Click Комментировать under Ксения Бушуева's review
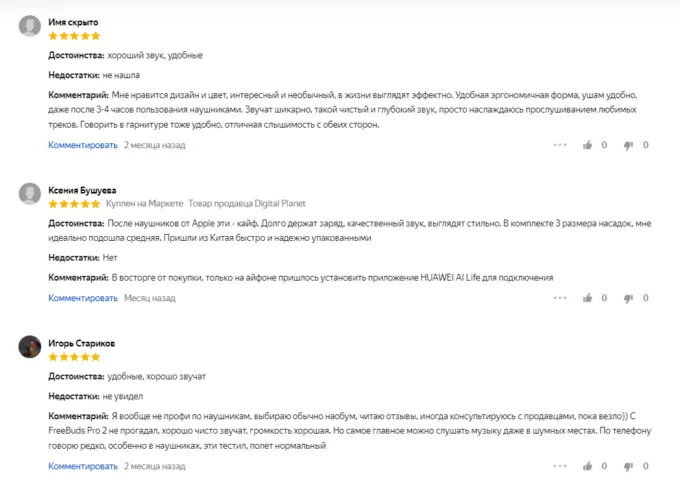The width and height of the screenshot is (680, 494). 83,298
